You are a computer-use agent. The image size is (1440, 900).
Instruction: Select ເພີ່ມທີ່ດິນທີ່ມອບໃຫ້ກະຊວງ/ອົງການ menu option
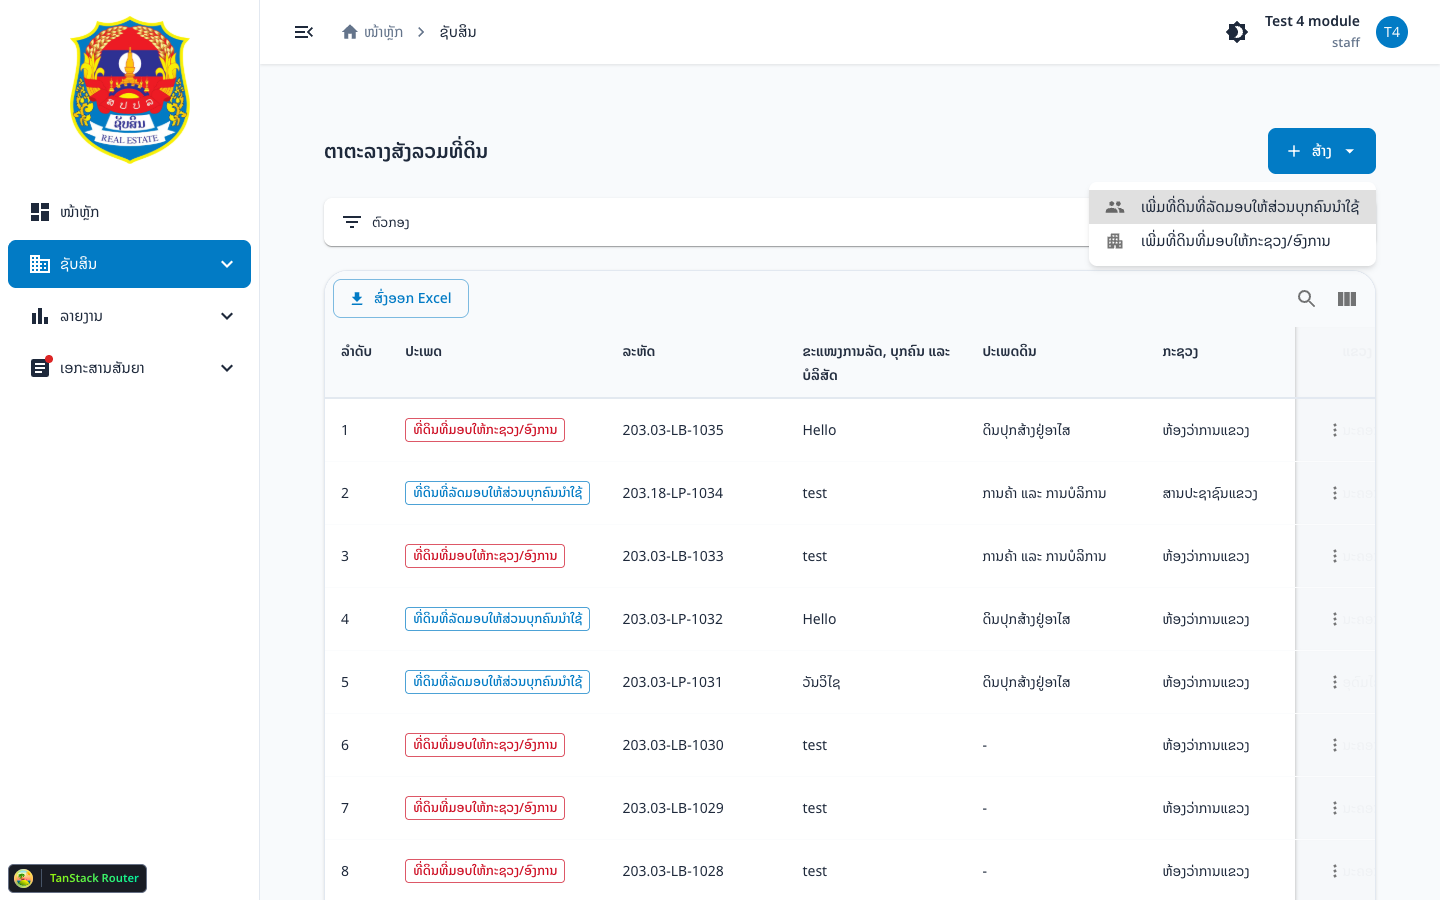point(1232,241)
